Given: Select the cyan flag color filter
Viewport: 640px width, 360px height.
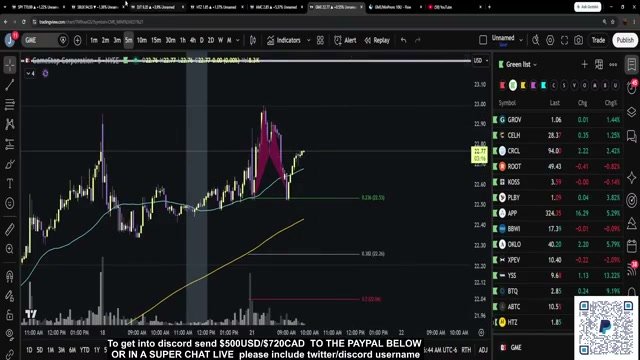Looking at the screenshot, I should click(x=543, y=85).
